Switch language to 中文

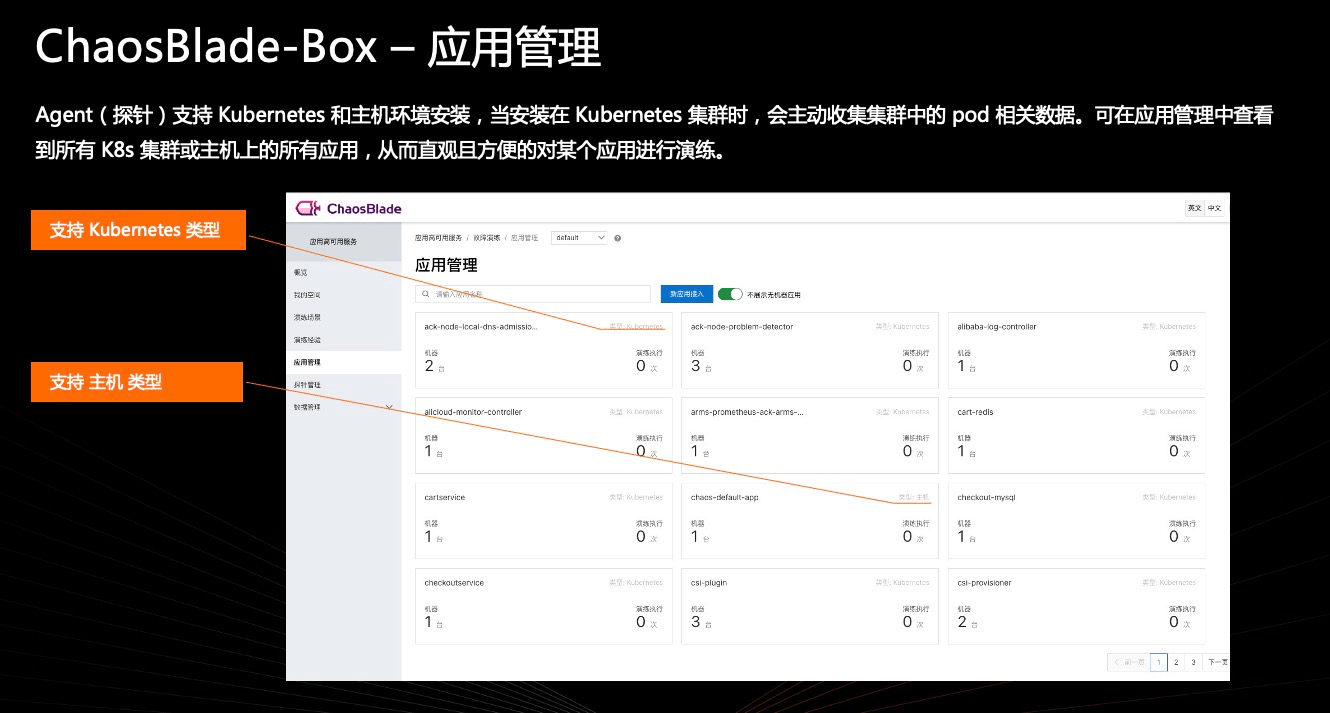pos(1214,208)
